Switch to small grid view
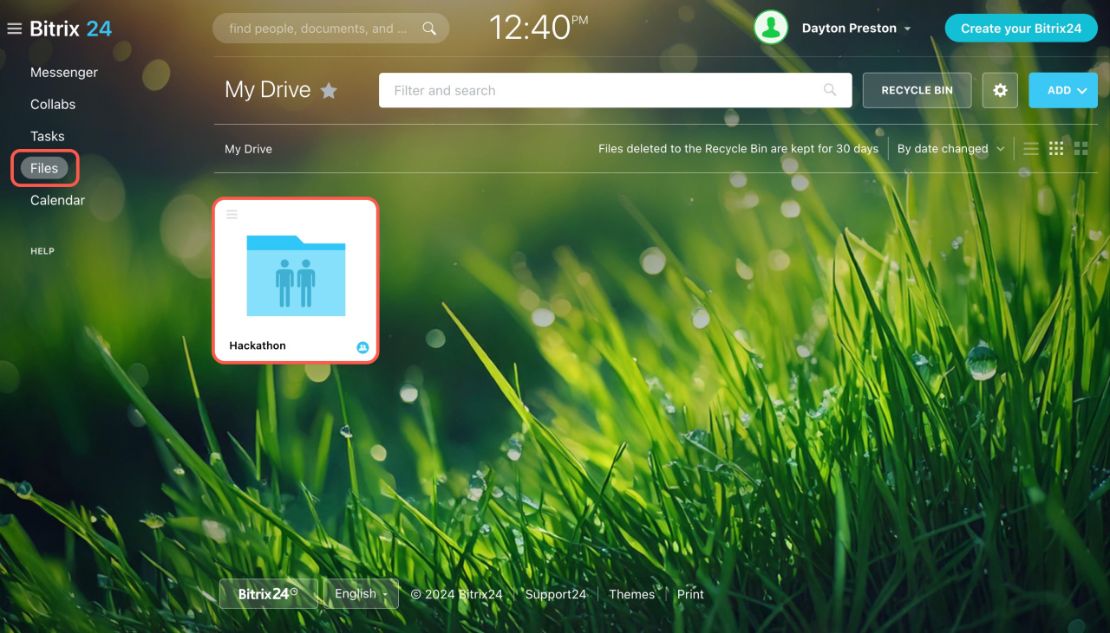This screenshot has height=633, width=1110. (1056, 149)
